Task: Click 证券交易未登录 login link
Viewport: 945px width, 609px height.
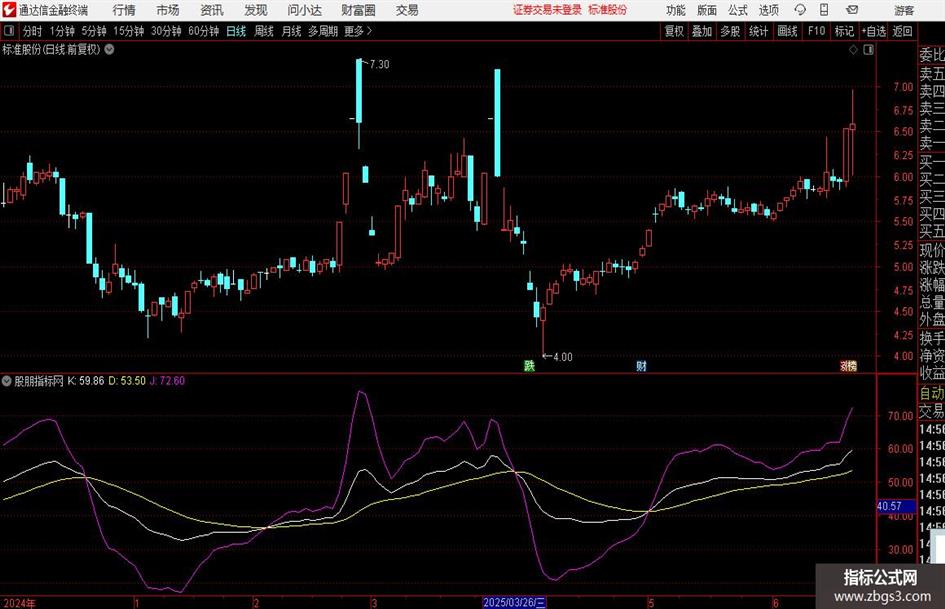Action: pyautogui.click(x=547, y=10)
